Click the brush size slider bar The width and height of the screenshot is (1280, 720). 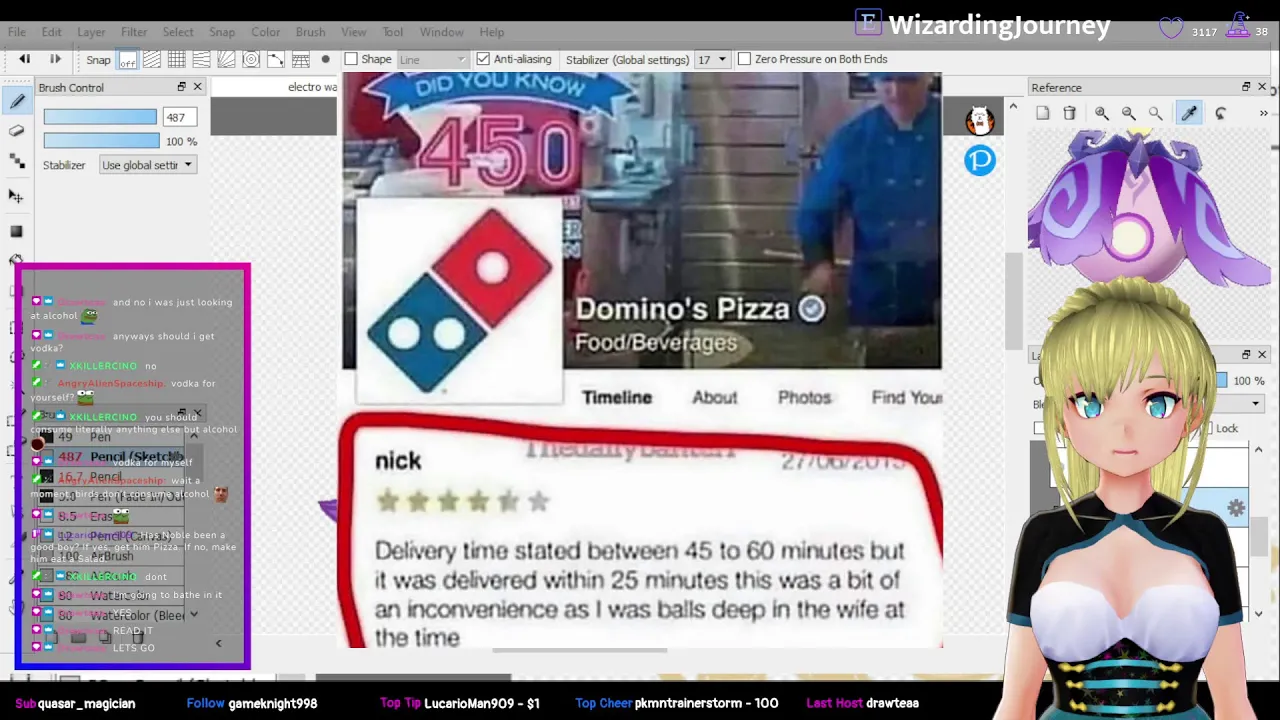(x=100, y=117)
